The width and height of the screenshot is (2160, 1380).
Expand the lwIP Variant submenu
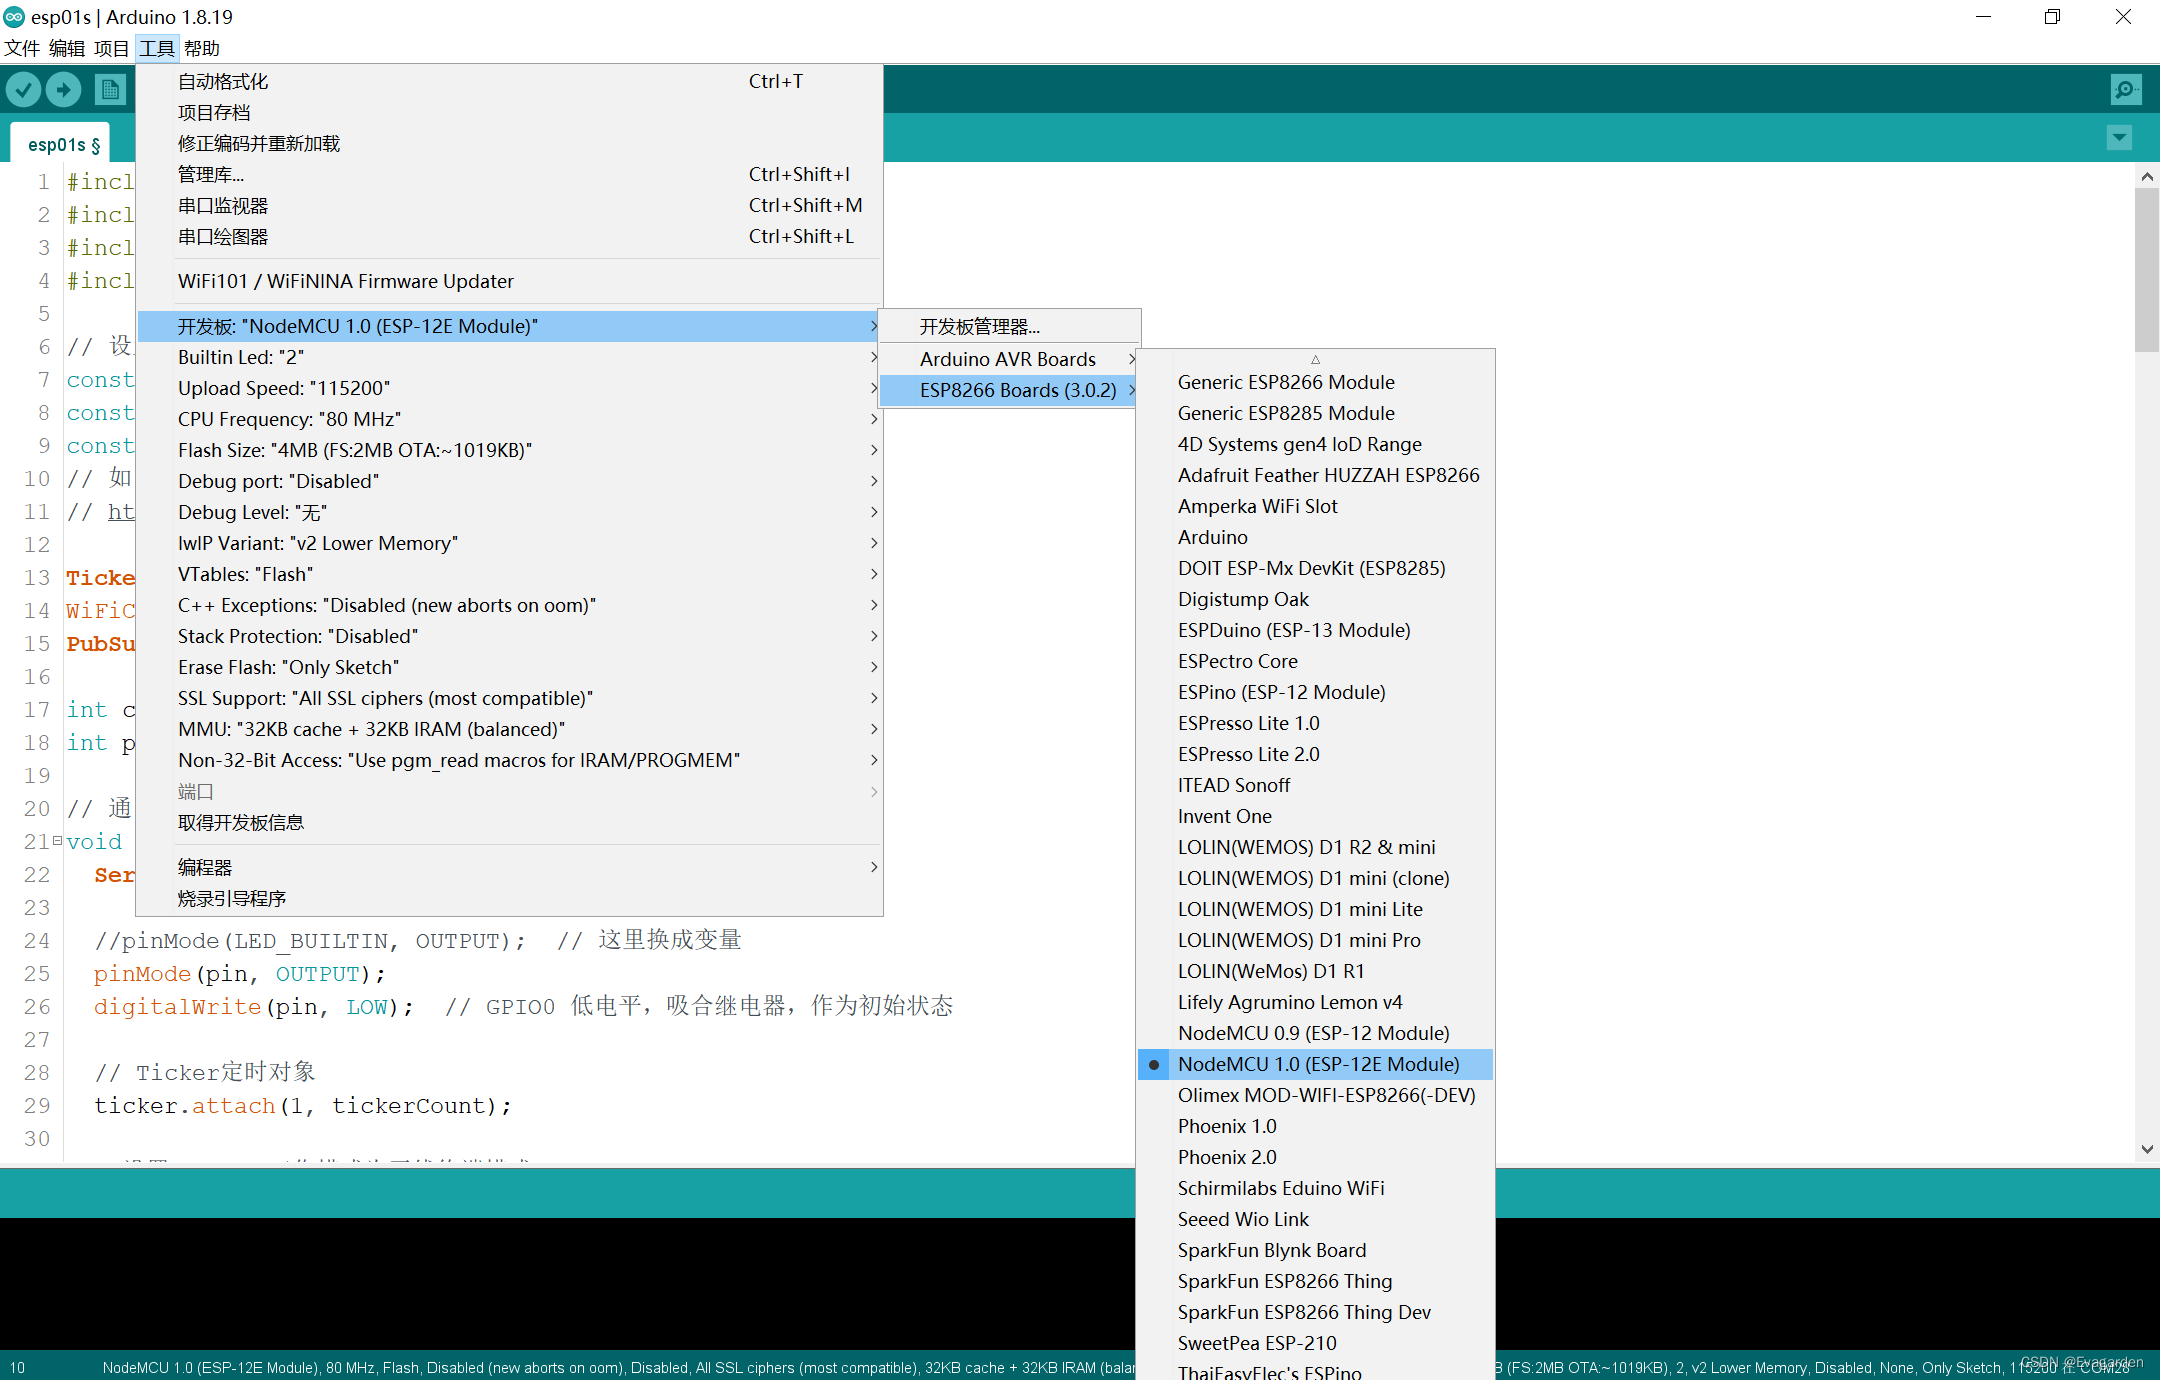click(510, 544)
